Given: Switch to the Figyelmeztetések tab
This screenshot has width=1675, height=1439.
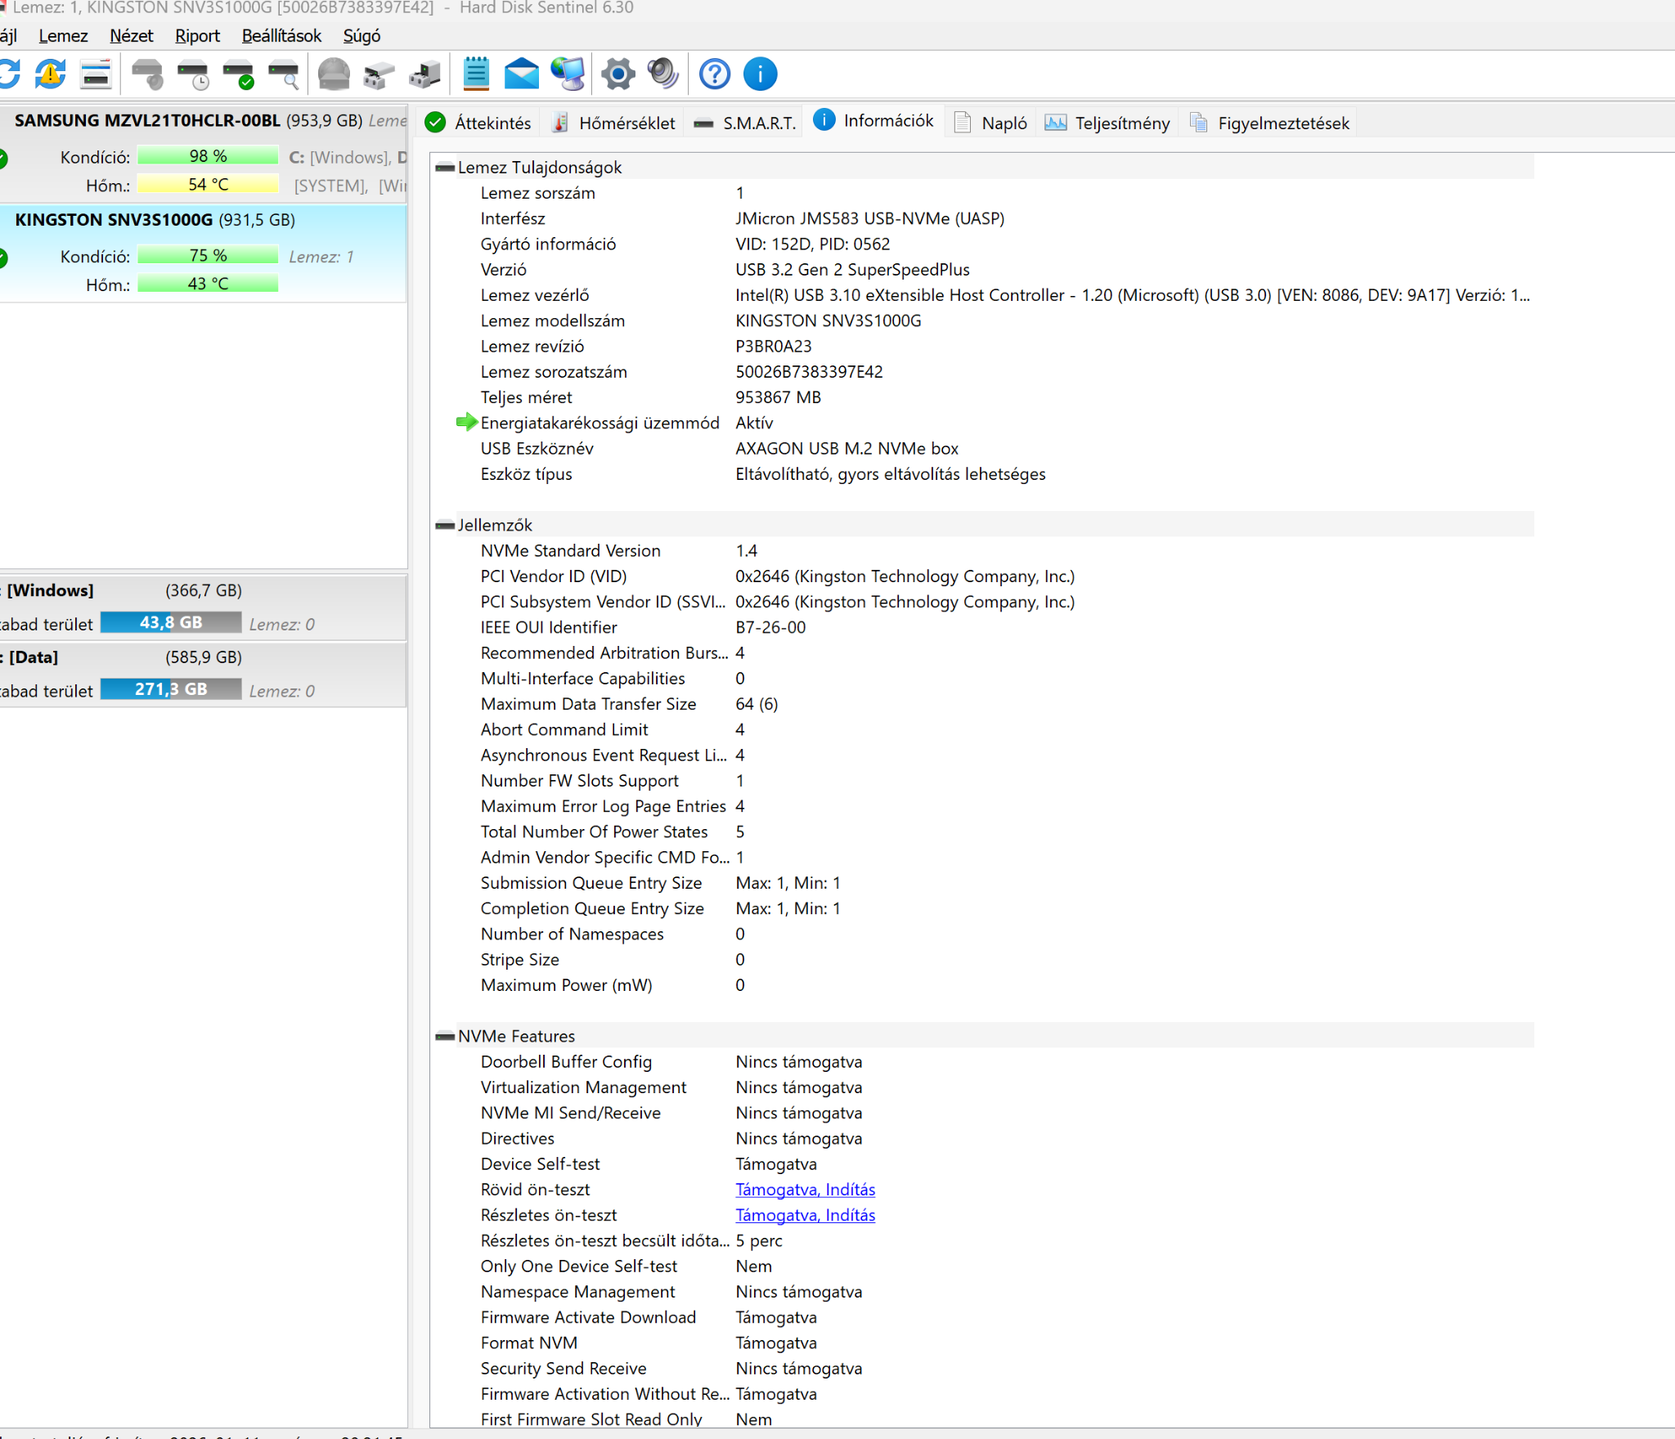Looking at the screenshot, I should click(1269, 123).
